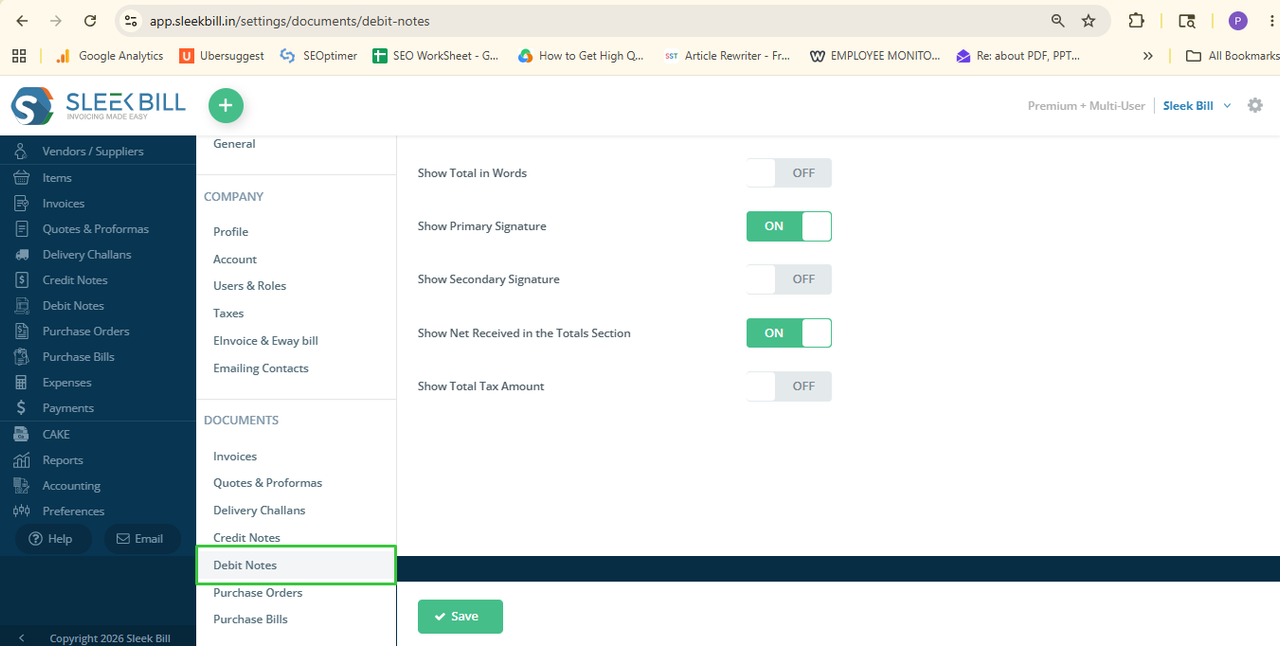Viewport: 1280px width, 646px height.
Task: Open the Ubersuggest bookmark
Action: tap(222, 56)
